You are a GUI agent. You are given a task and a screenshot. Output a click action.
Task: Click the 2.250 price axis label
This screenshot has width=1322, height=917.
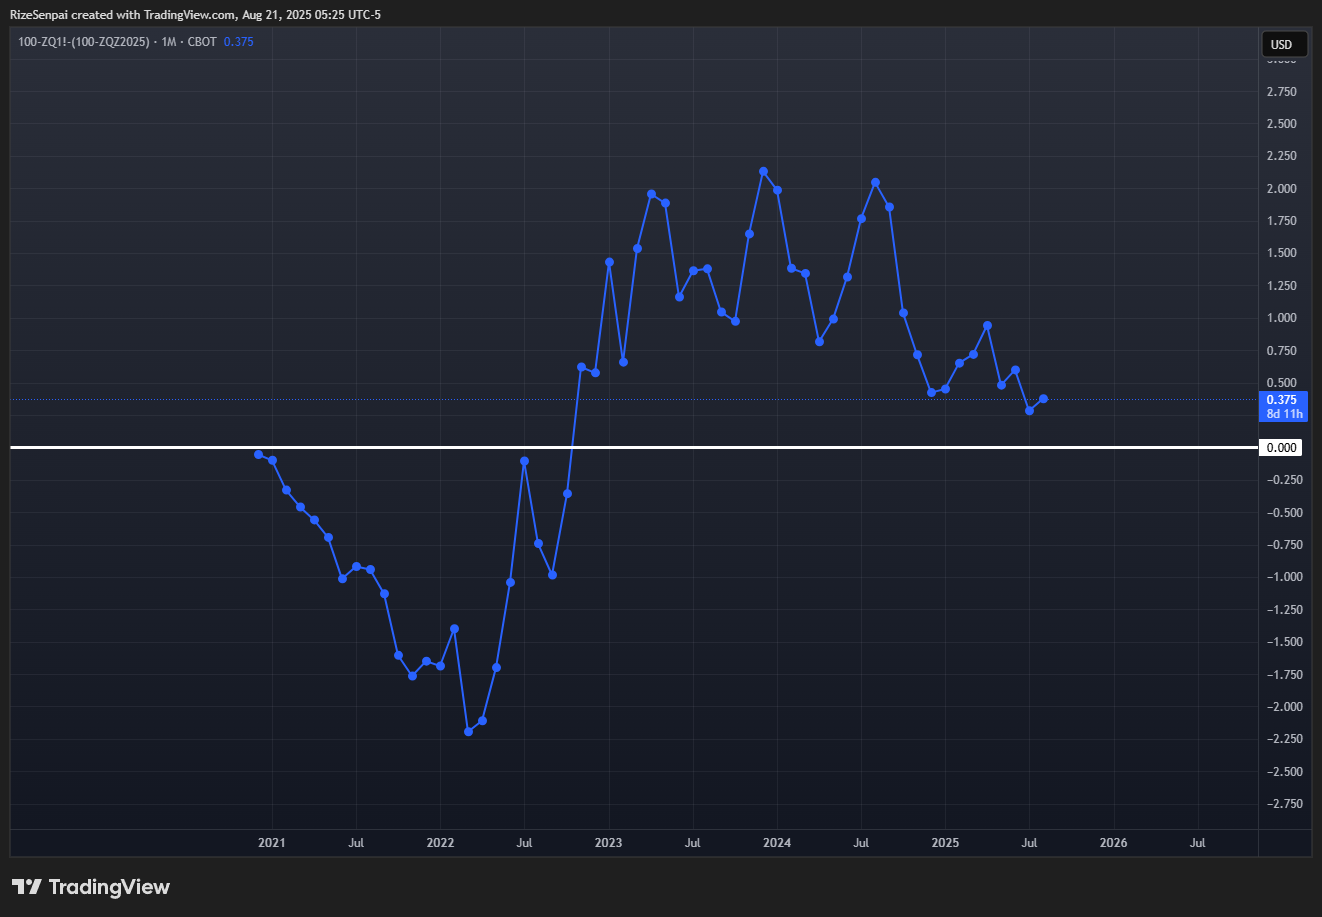(1282, 156)
